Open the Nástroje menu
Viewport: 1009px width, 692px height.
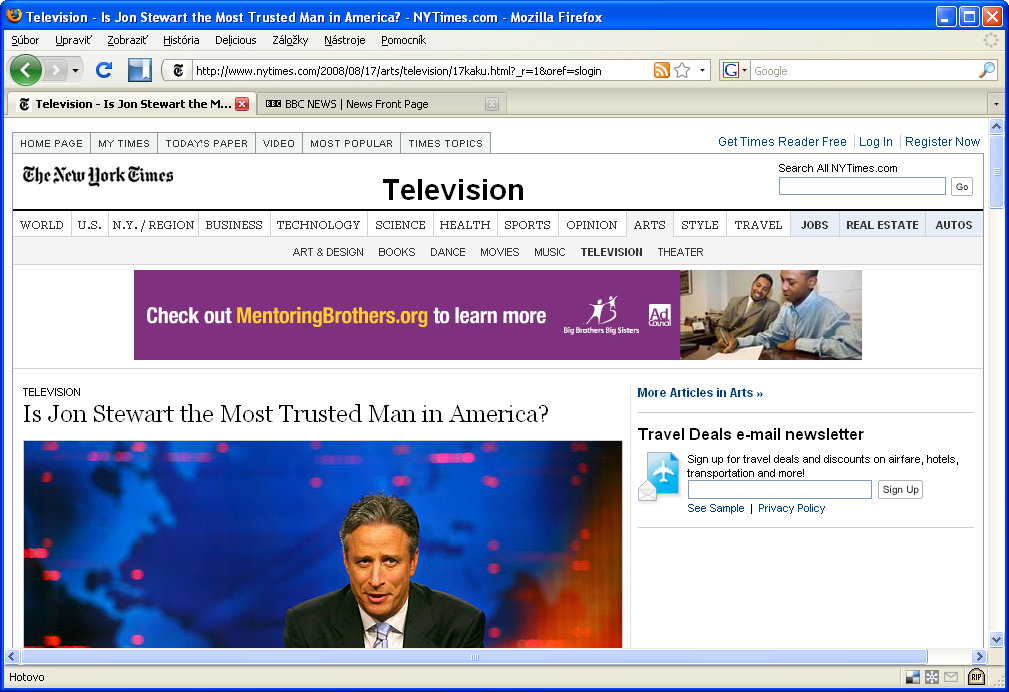pyautogui.click(x=344, y=40)
